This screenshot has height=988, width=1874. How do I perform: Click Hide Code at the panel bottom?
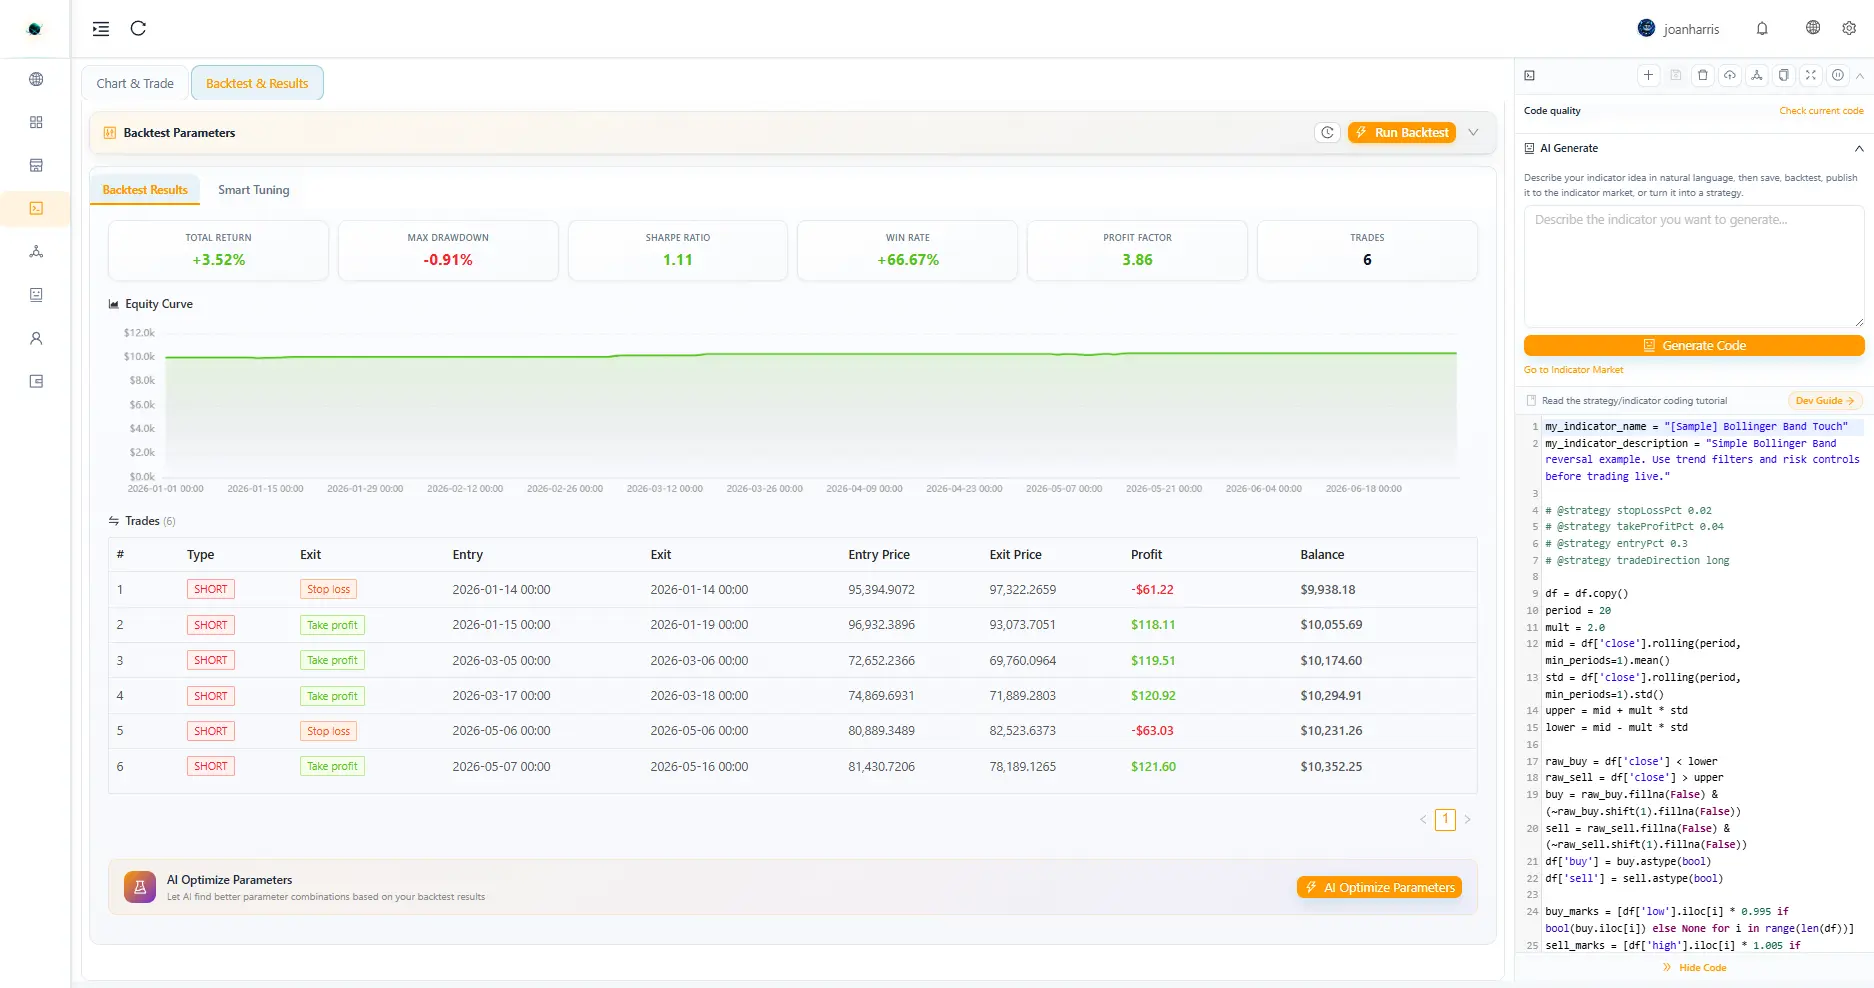[x=1694, y=967]
